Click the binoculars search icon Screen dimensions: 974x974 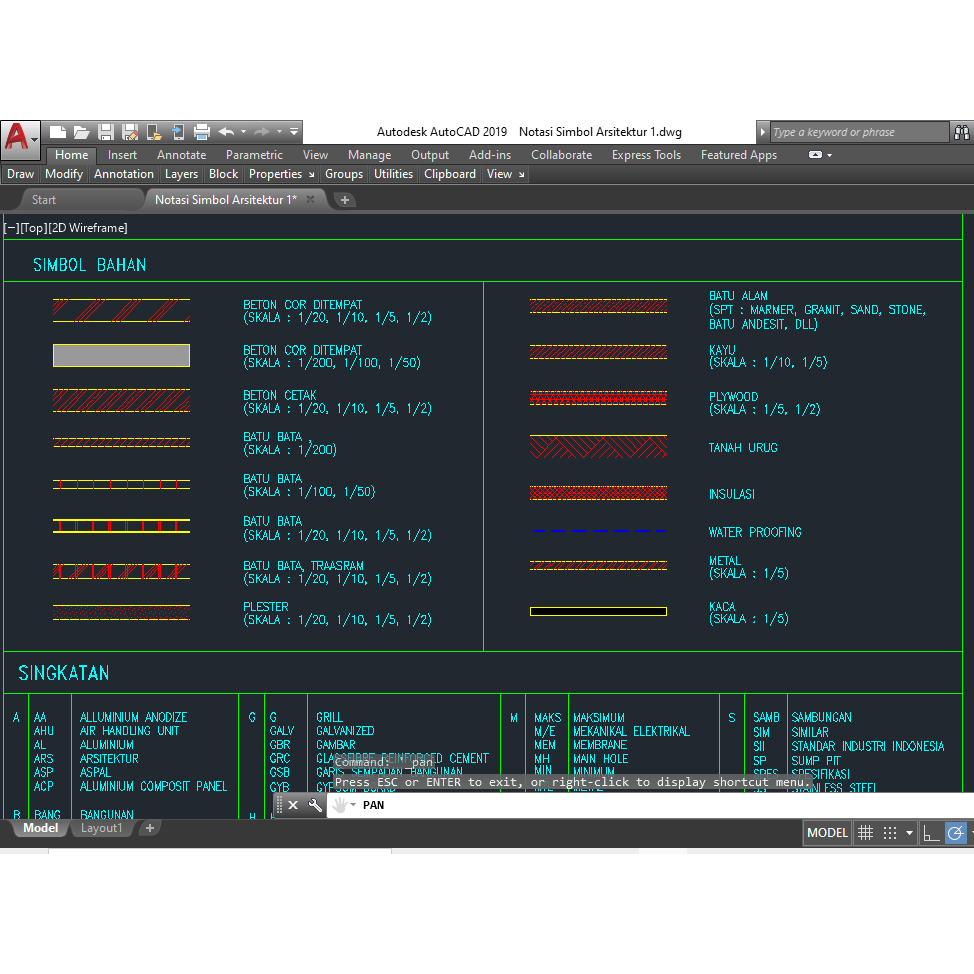coord(962,132)
